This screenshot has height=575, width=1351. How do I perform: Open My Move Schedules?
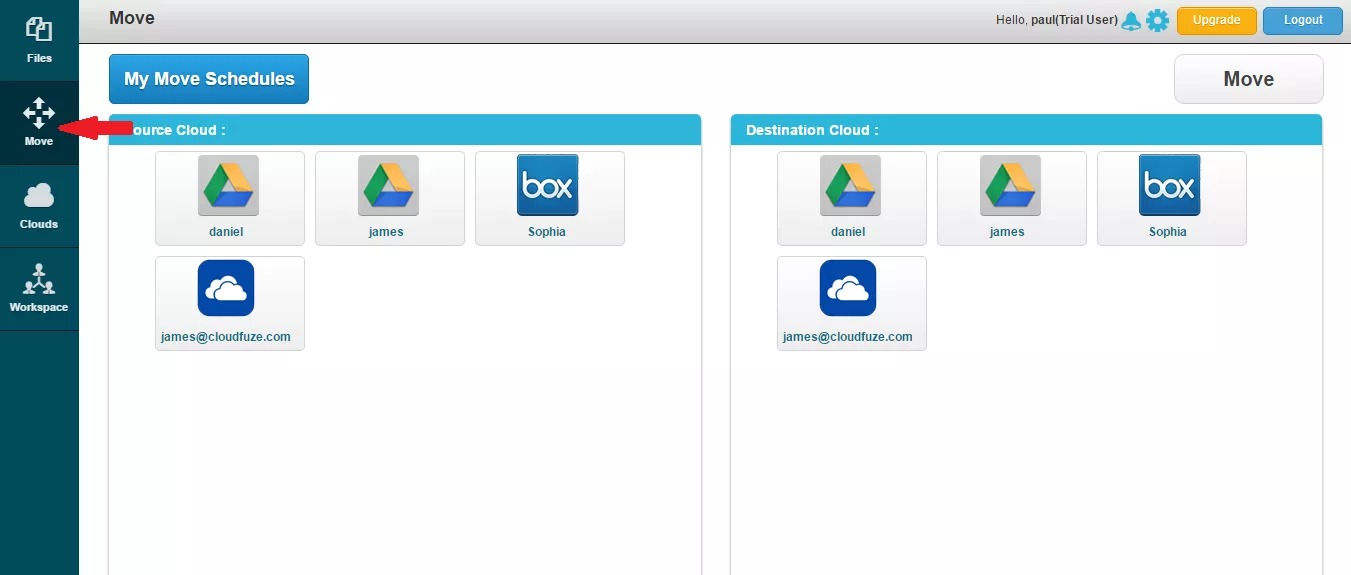tap(209, 79)
